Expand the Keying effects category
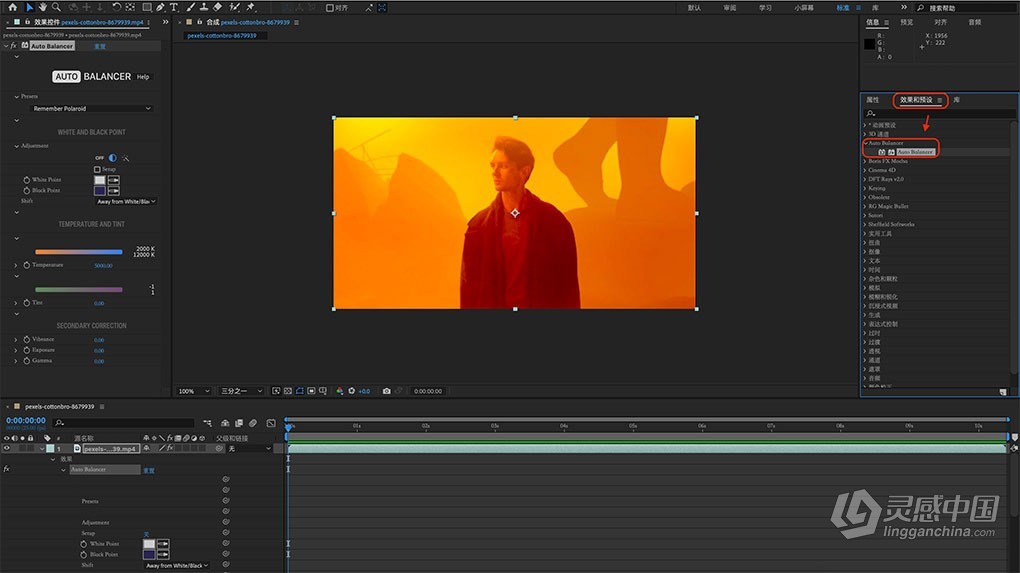 pyautogui.click(x=865, y=188)
